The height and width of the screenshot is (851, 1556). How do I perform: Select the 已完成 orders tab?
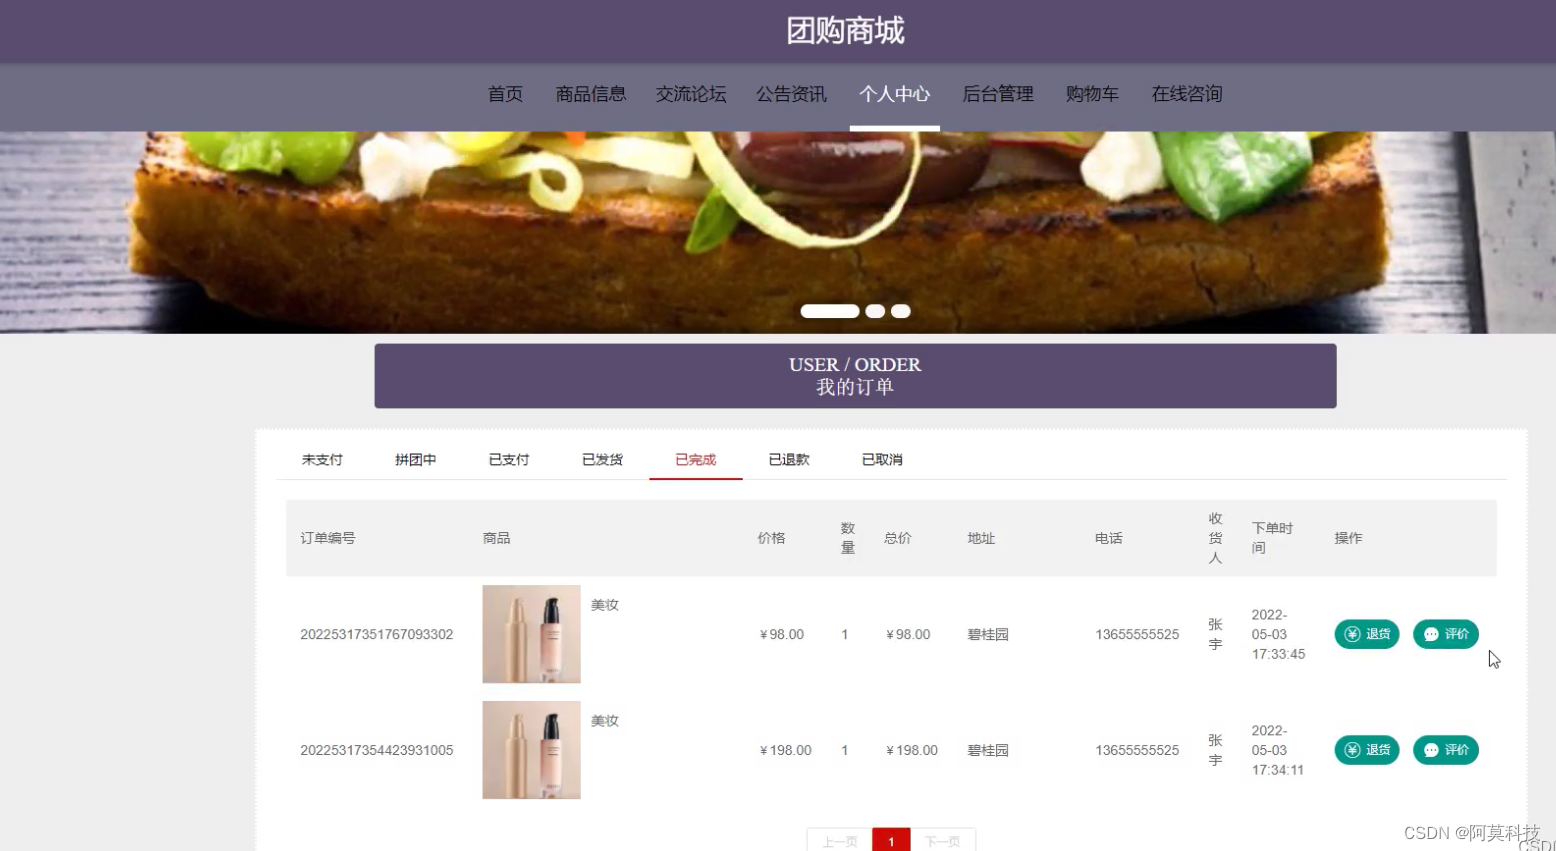pyautogui.click(x=696, y=460)
